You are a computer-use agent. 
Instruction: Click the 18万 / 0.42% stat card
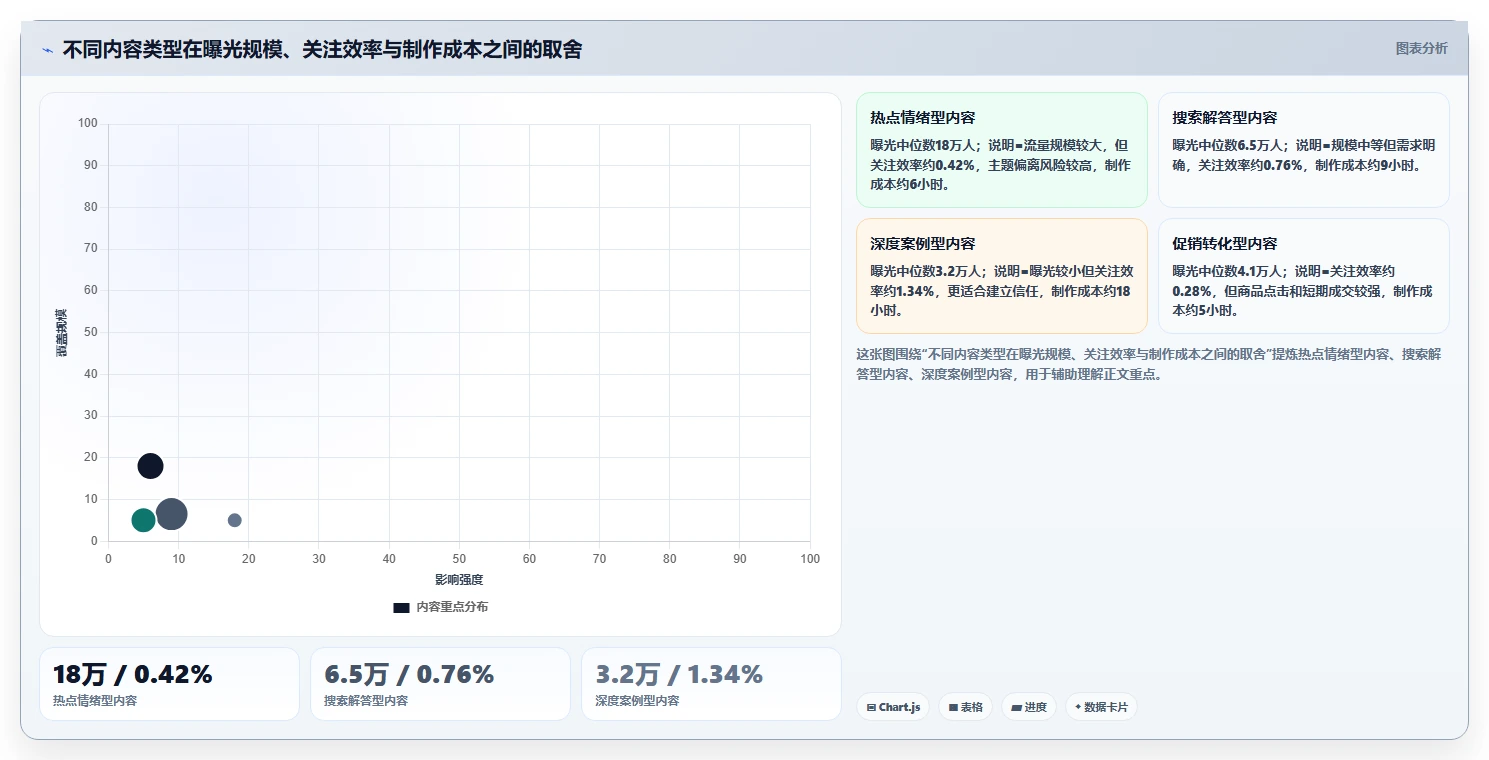click(169, 684)
